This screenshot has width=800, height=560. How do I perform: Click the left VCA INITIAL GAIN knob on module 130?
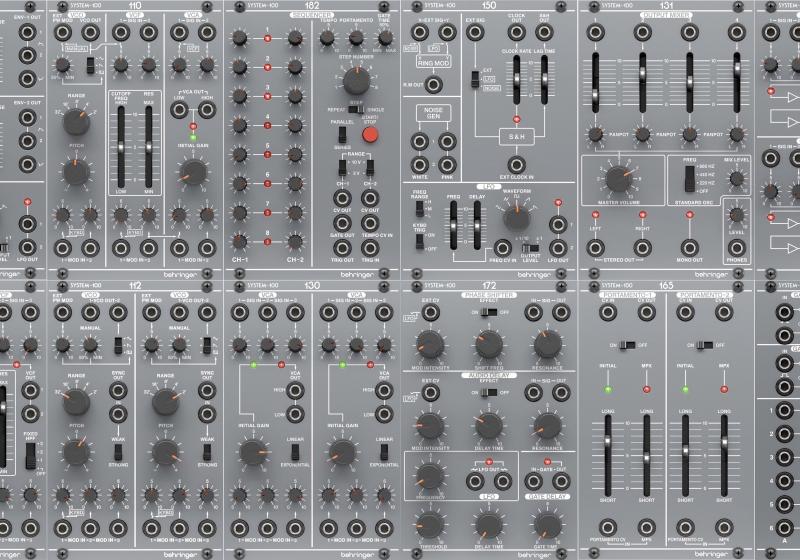click(x=253, y=452)
